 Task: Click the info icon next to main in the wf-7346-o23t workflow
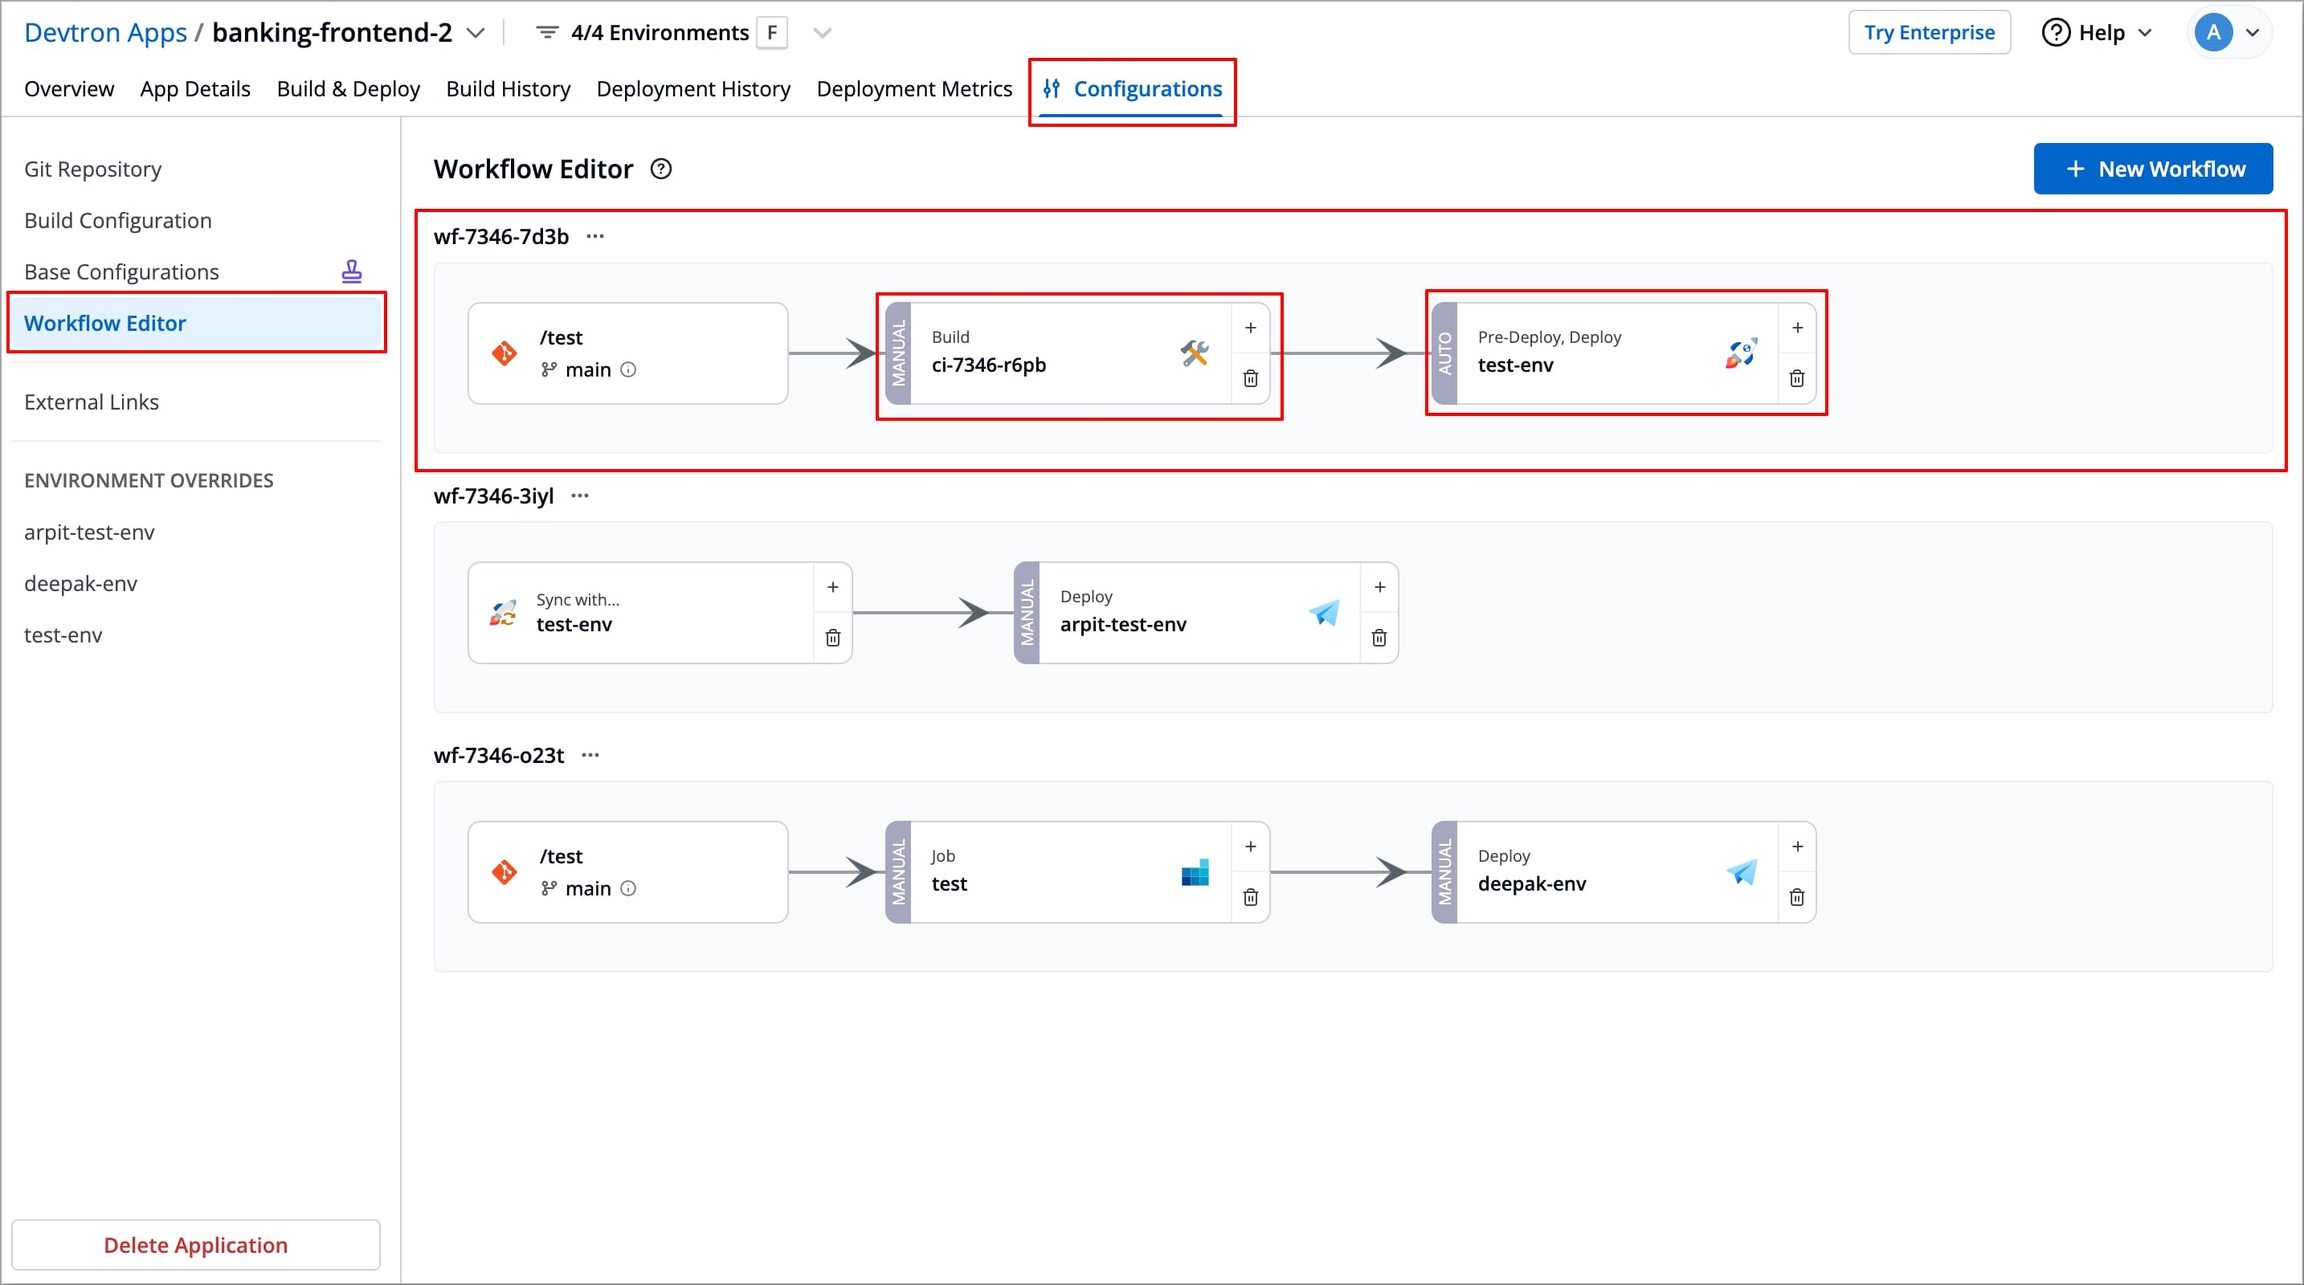coord(629,888)
